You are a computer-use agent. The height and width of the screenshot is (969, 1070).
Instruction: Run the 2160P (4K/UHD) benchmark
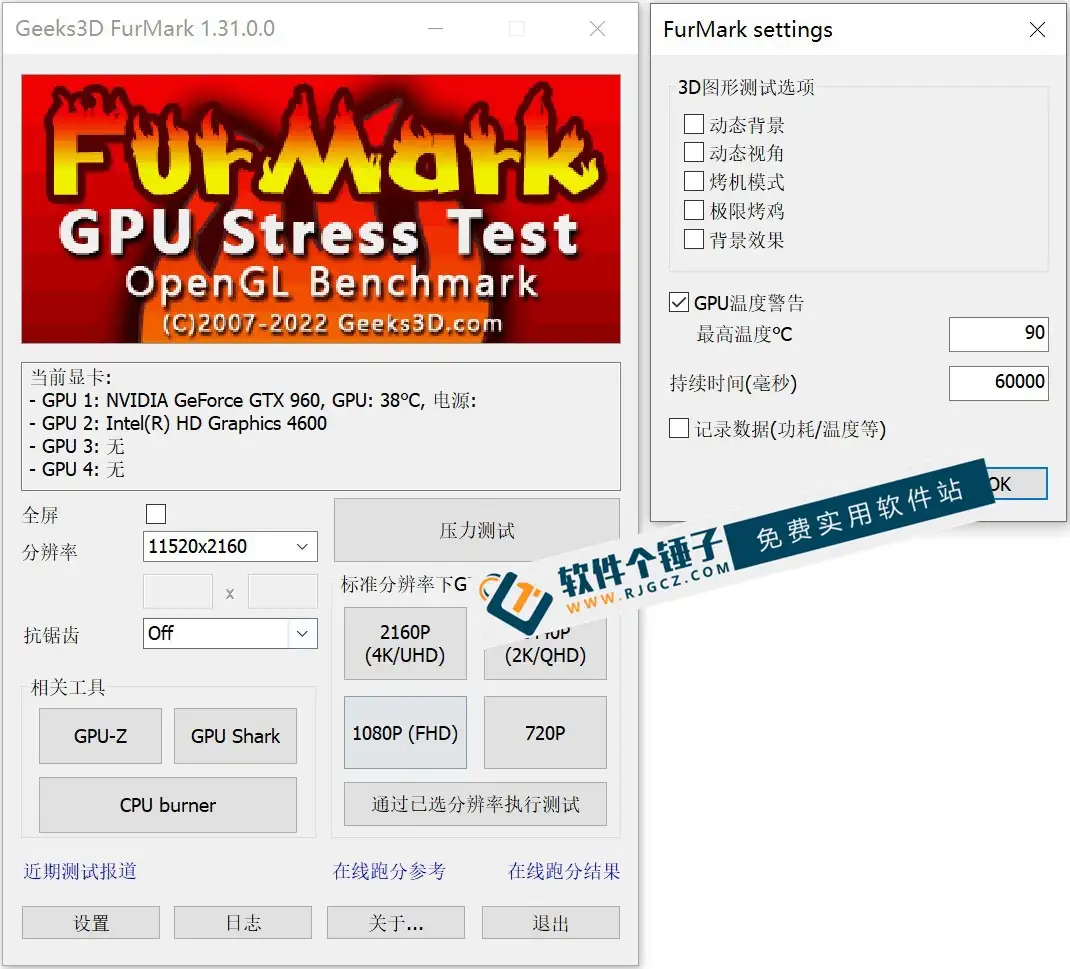coord(405,643)
